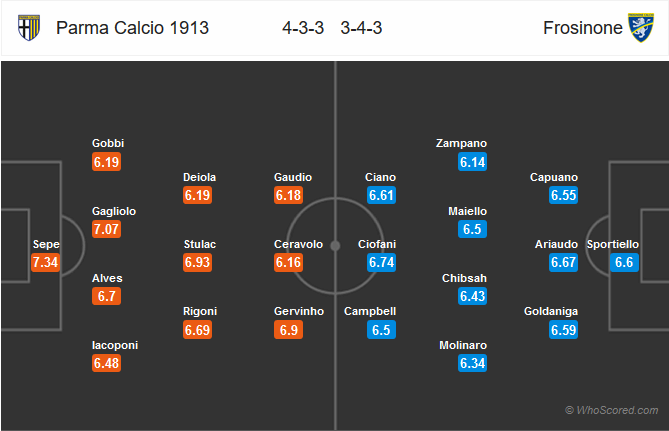Viewport: 669px width, 431px height.
Task: Click the Frosinone club crest icon
Action: point(641,28)
